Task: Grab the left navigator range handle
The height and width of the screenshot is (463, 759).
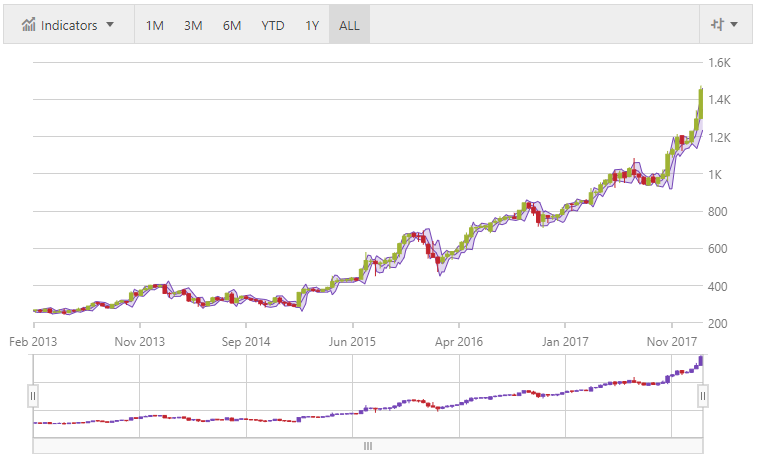Action: pos(32,396)
